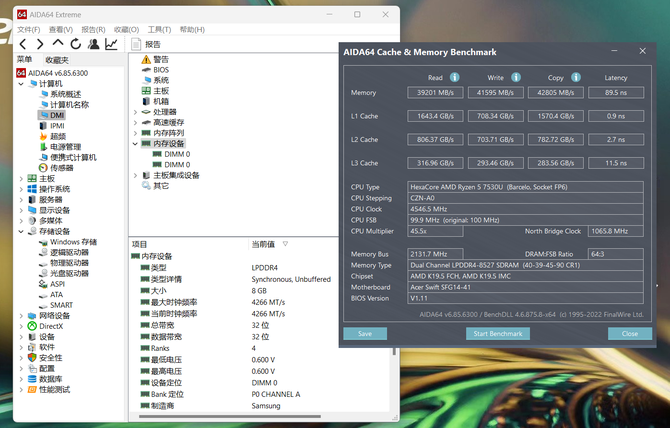
Task: Collapse the 存储设备 tree node
Action: (x=21, y=232)
